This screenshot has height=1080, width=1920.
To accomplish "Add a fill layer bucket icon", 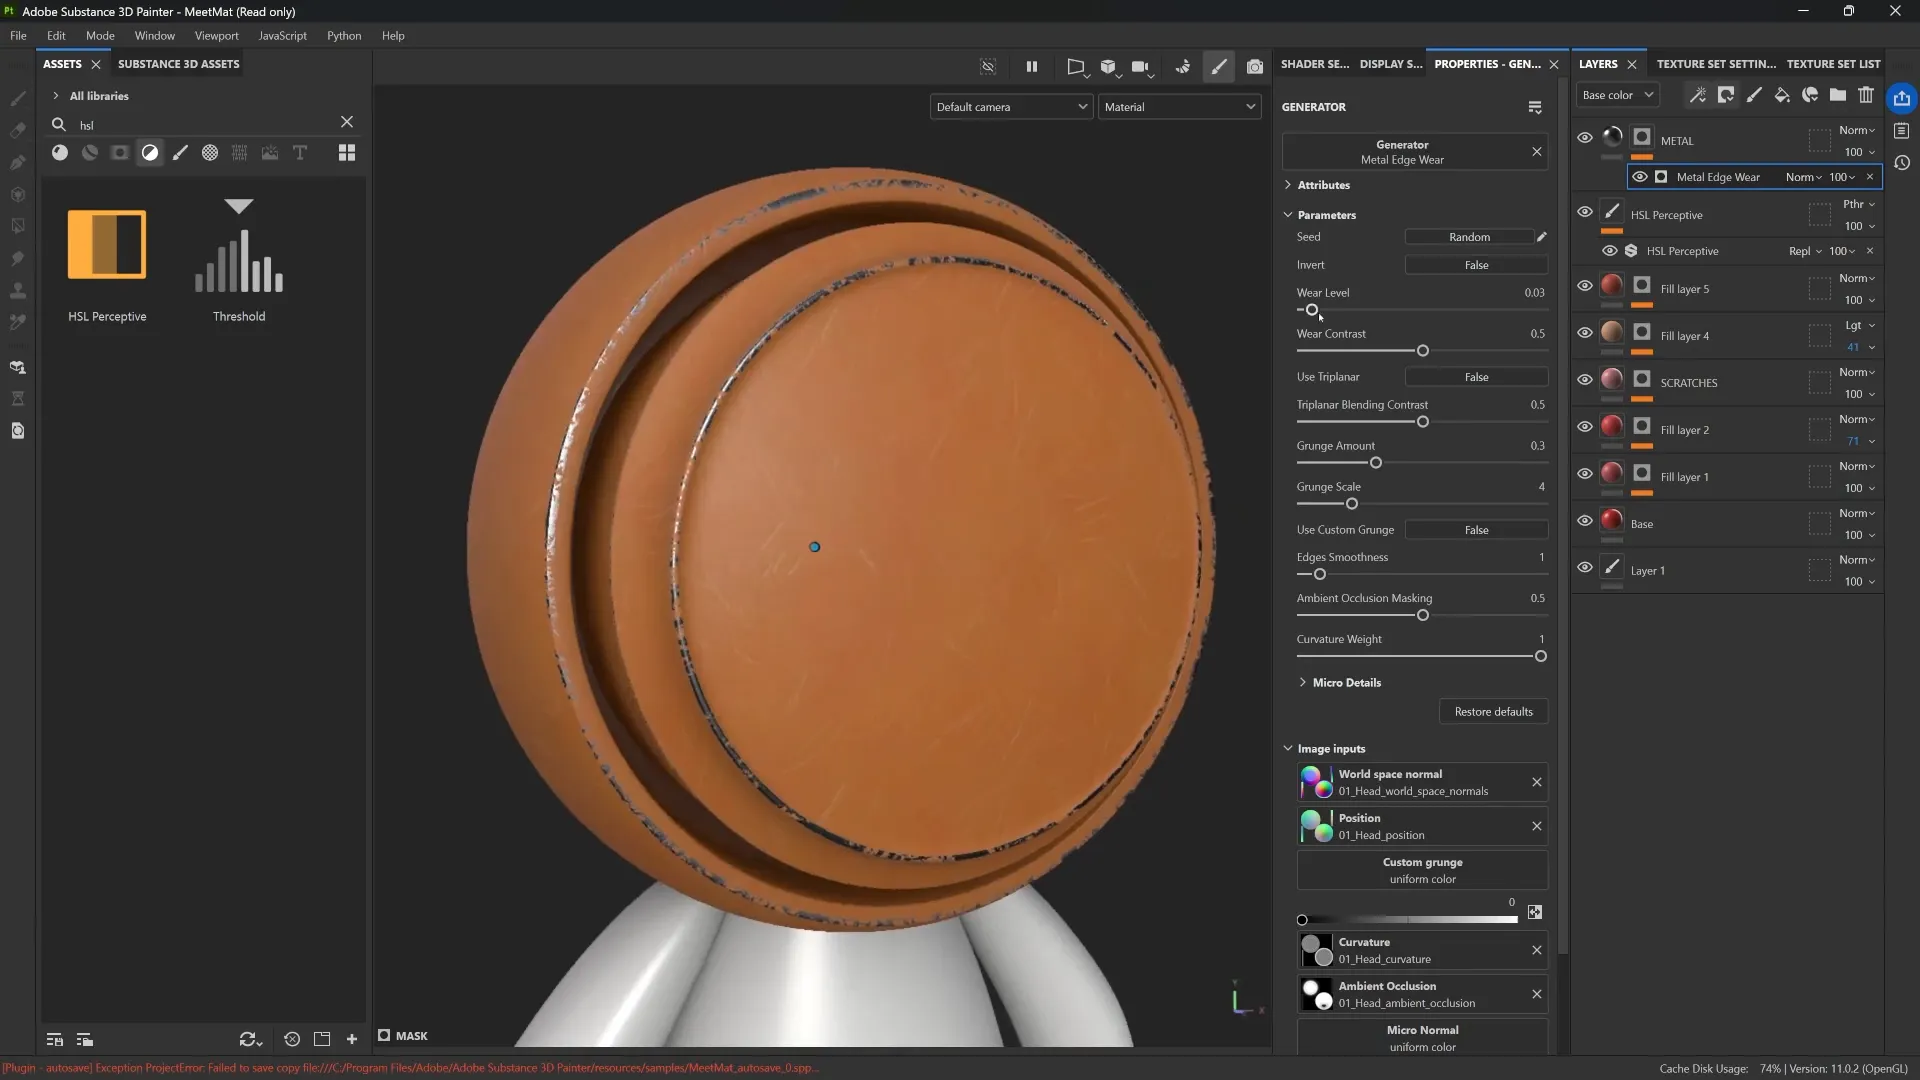I will click(x=1782, y=95).
